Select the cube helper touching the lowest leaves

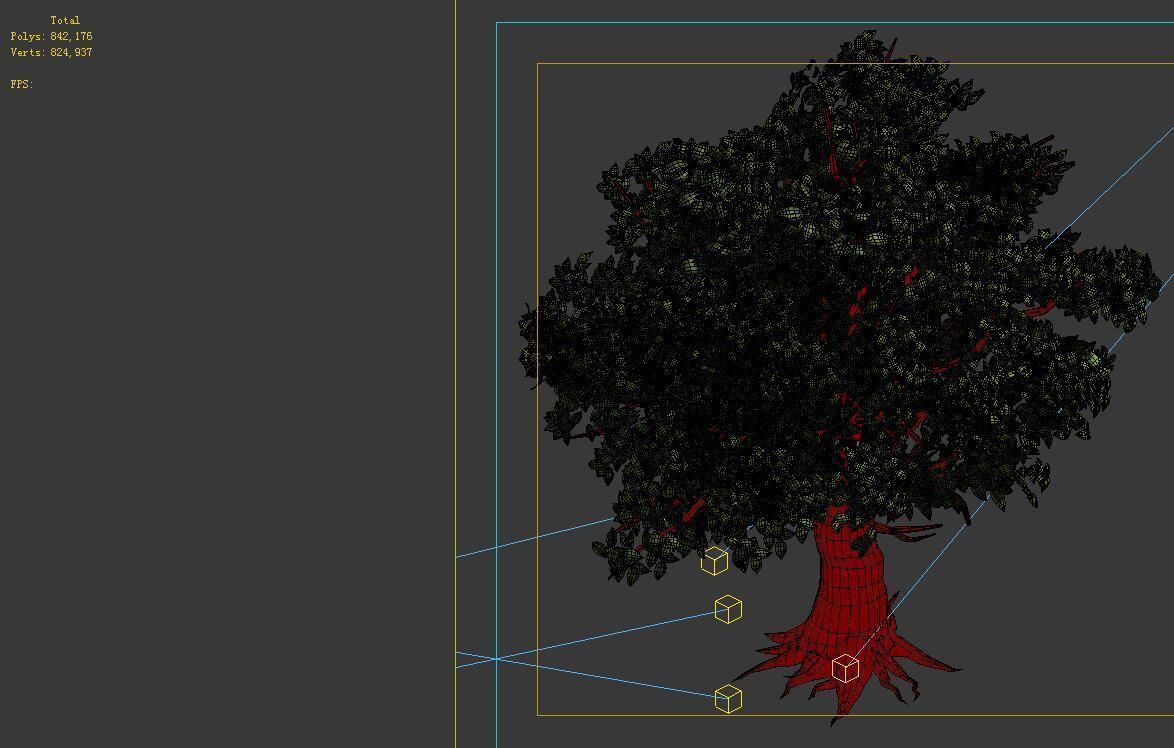point(714,561)
